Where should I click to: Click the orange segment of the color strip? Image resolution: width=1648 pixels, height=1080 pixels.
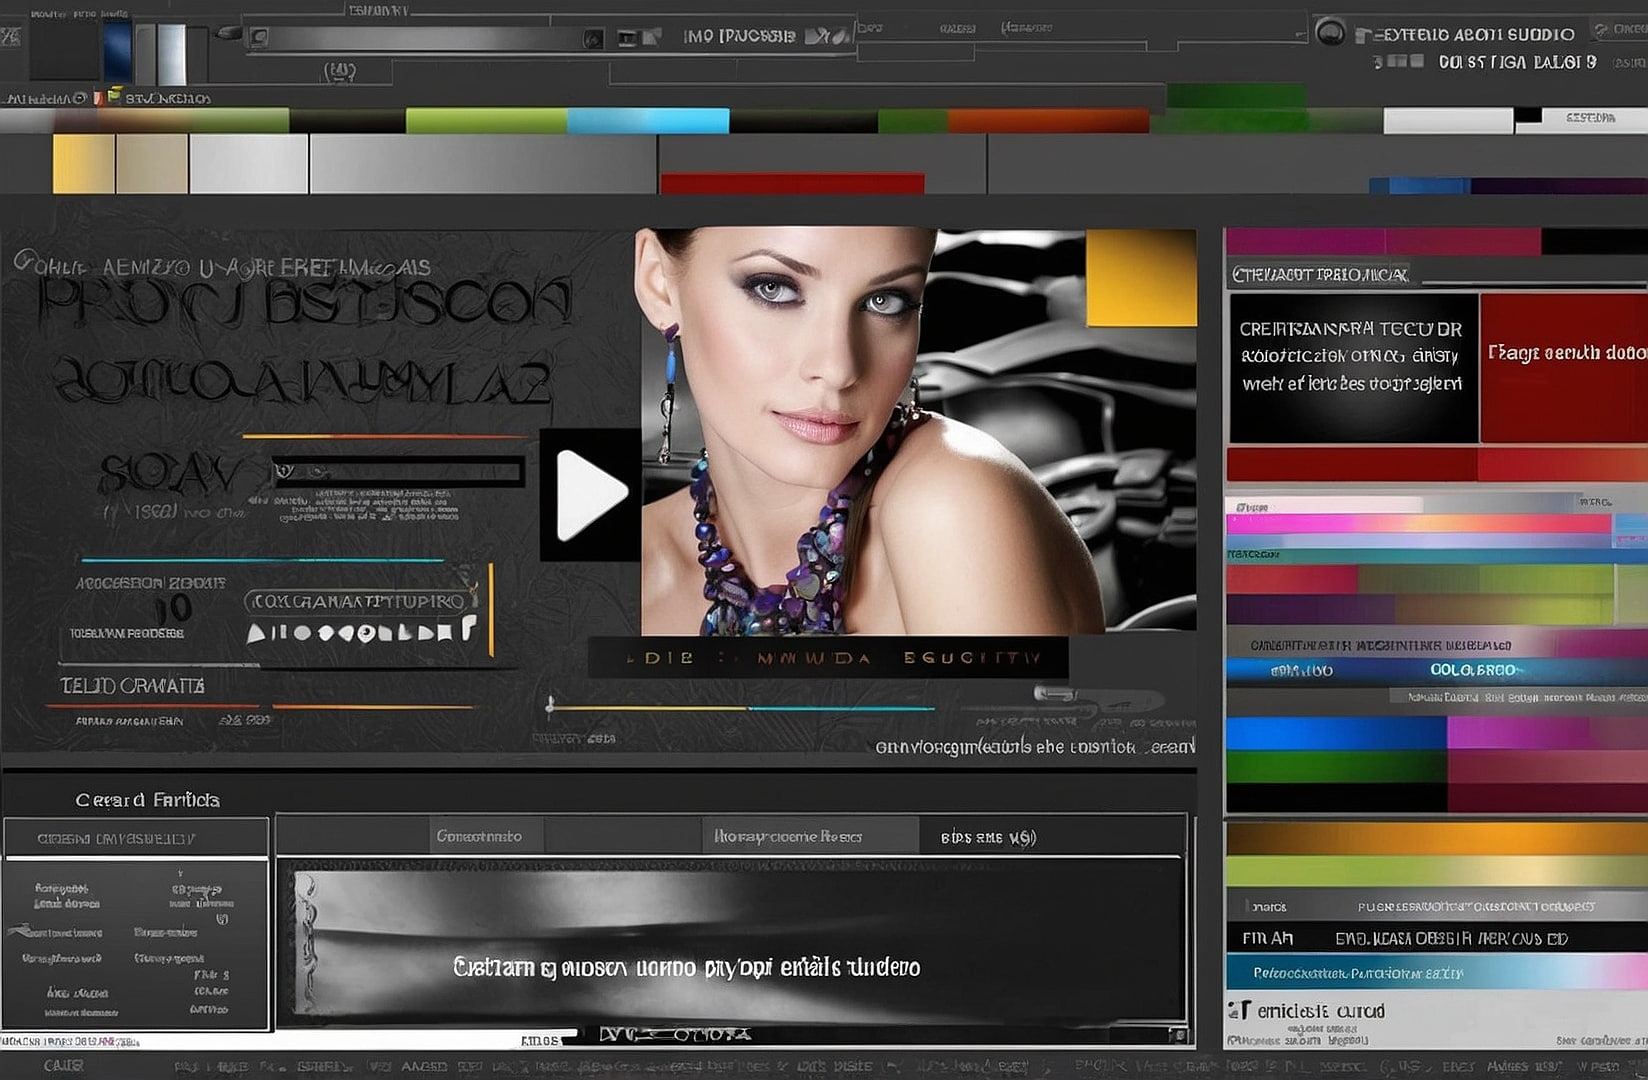(1048, 121)
